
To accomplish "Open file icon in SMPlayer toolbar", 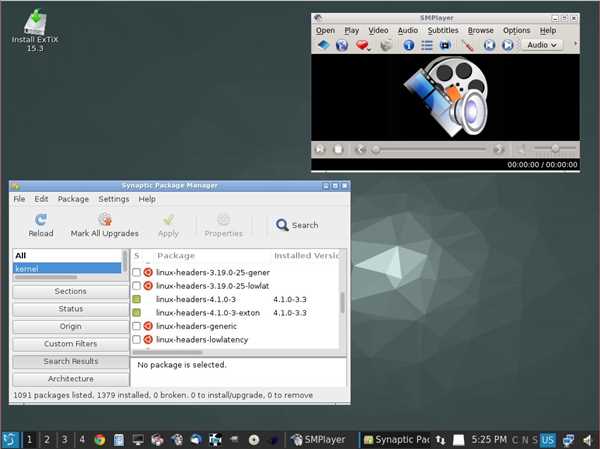I will tap(324, 45).
